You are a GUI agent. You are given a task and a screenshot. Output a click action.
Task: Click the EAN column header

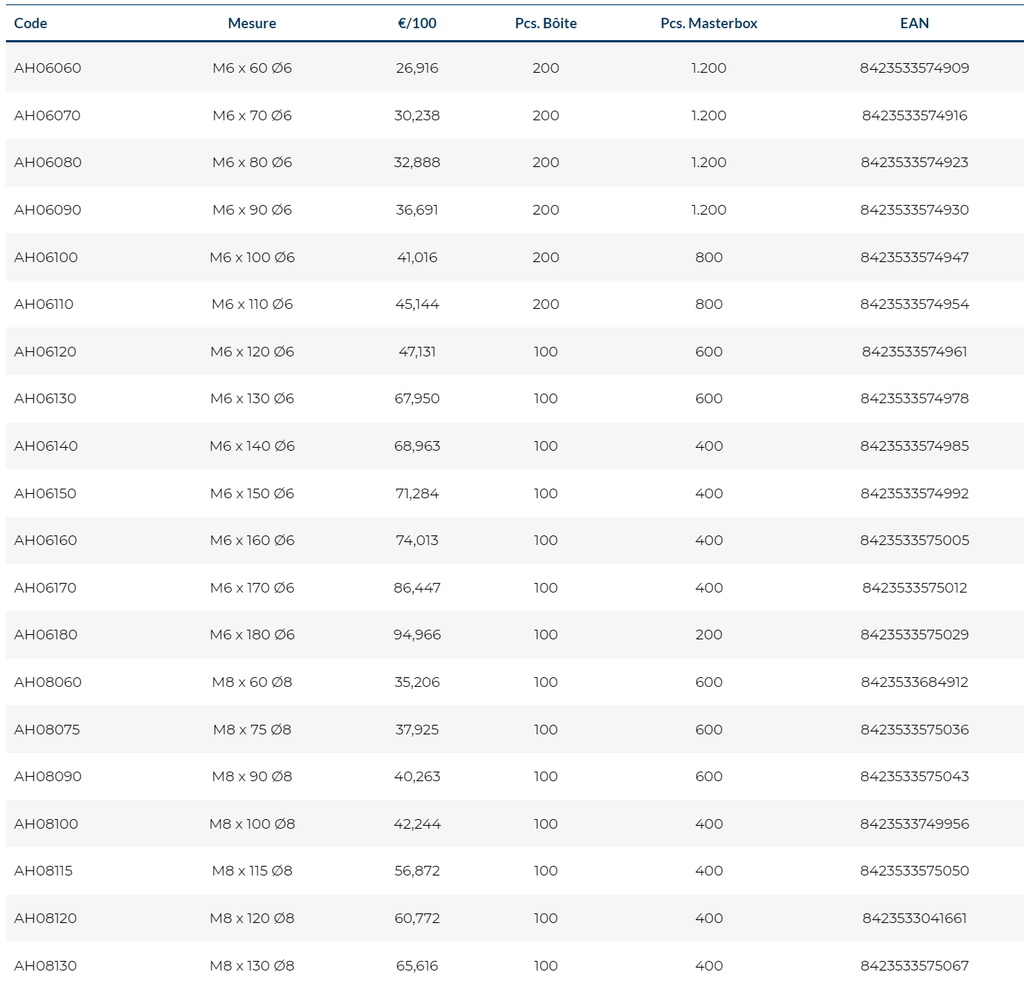(x=914, y=24)
